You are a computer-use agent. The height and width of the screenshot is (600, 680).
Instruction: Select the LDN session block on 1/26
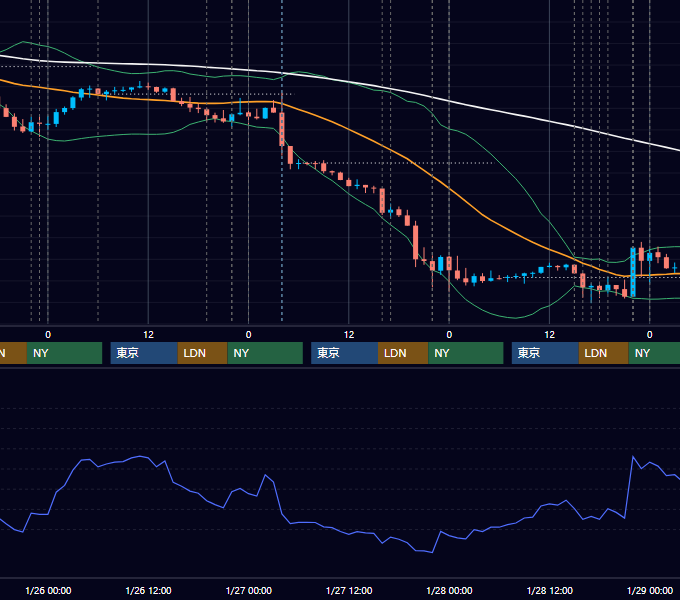tap(203, 353)
